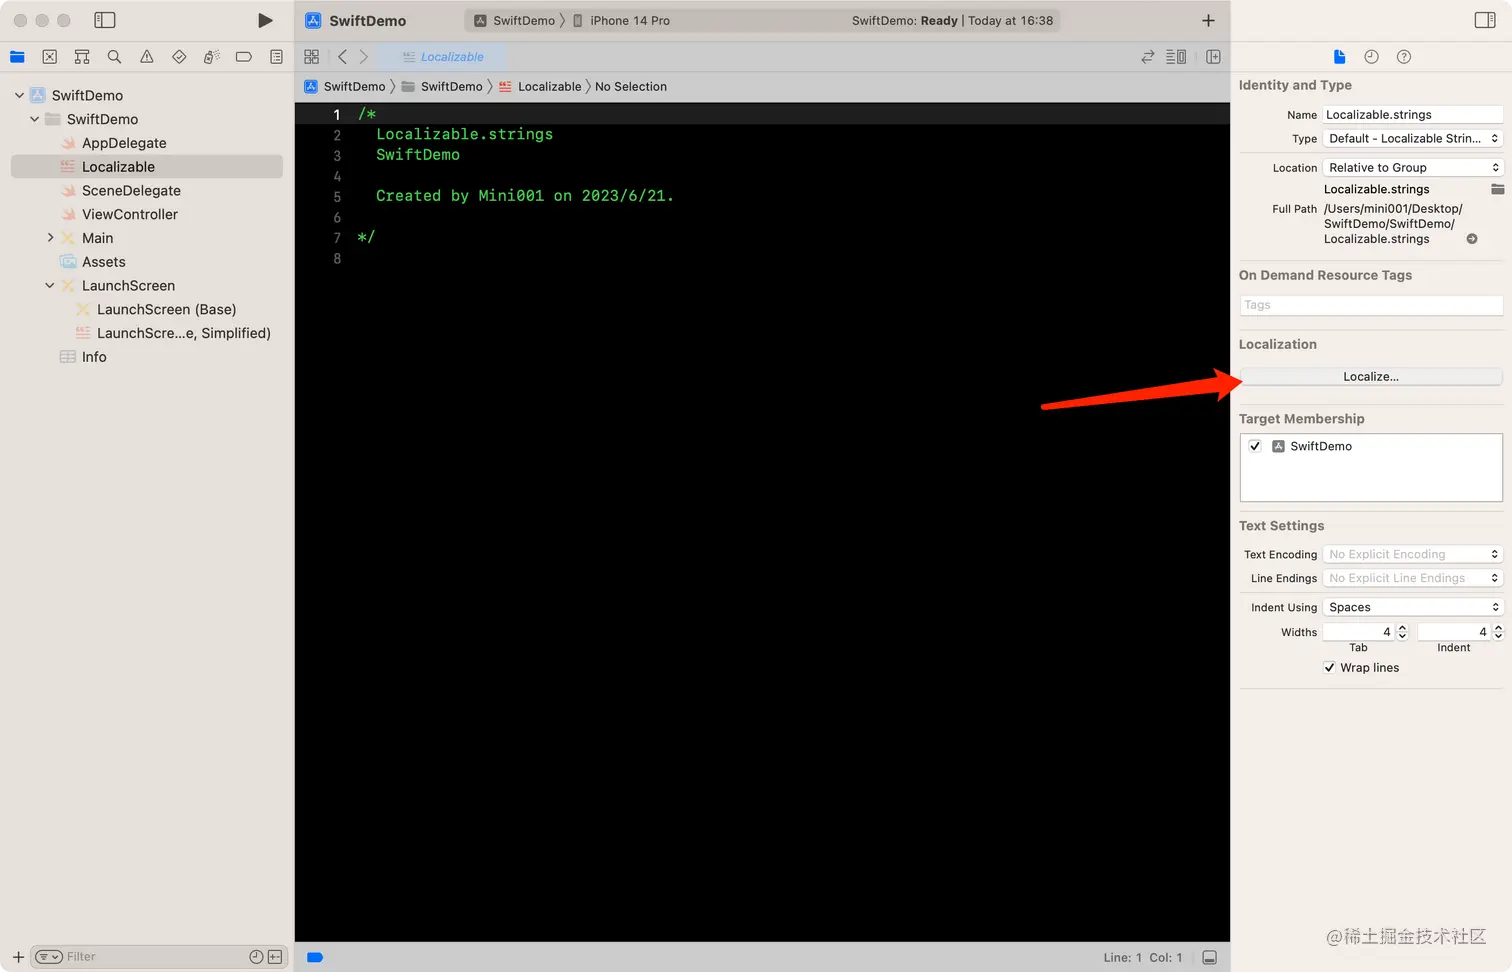Open the Debug navigator
Image resolution: width=1512 pixels, height=972 pixels.
click(x=211, y=57)
